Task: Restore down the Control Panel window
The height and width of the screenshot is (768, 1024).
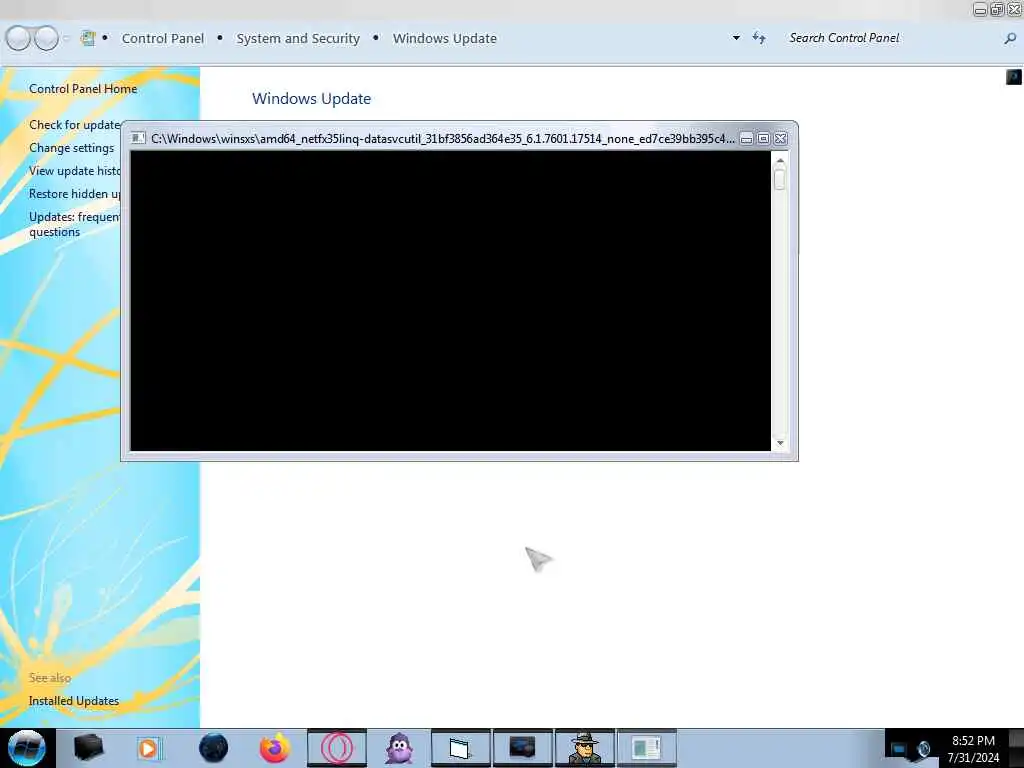Action: [997, 9]
